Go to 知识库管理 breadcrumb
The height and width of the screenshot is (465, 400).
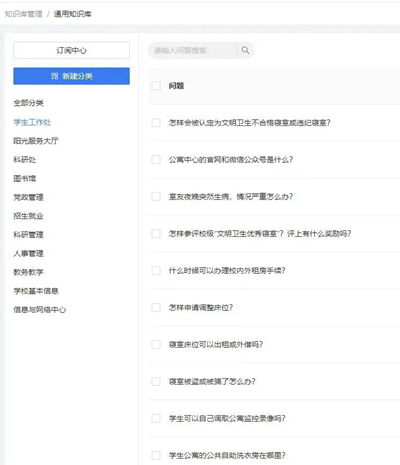(23, 14)
